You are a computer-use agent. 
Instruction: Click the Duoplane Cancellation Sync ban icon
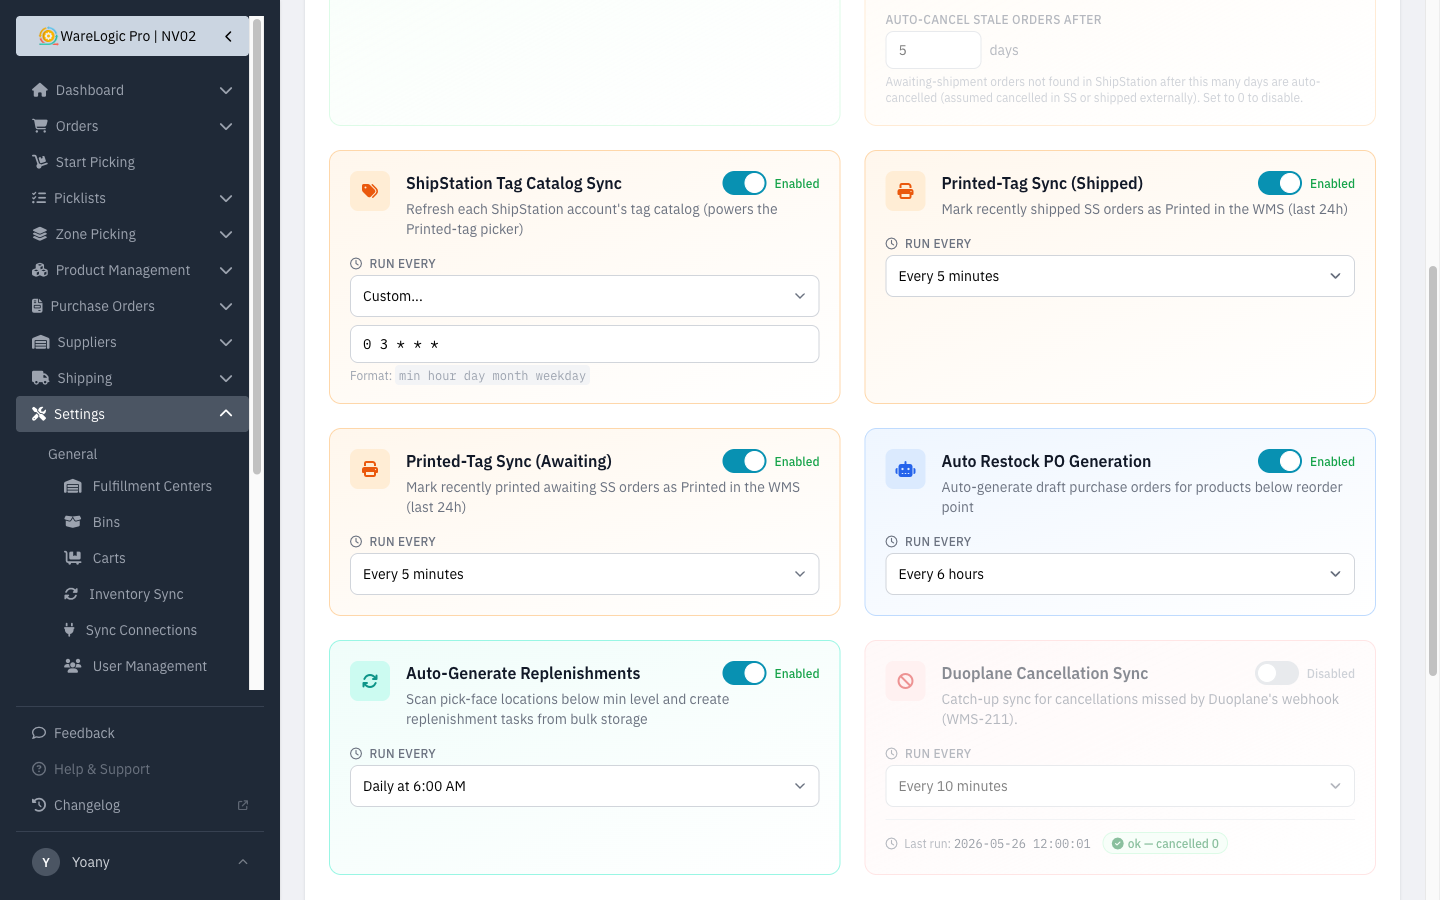click(905, 681)
